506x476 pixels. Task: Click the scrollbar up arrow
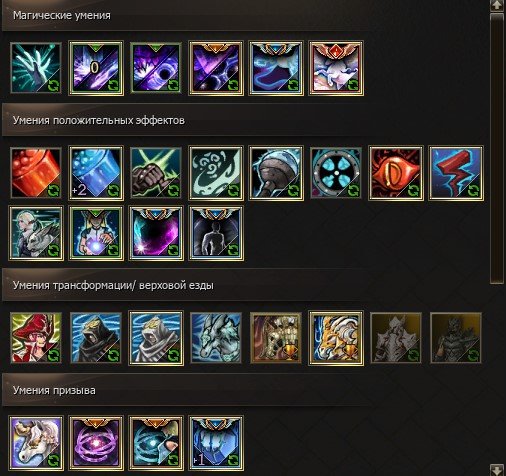coord(497,5)
